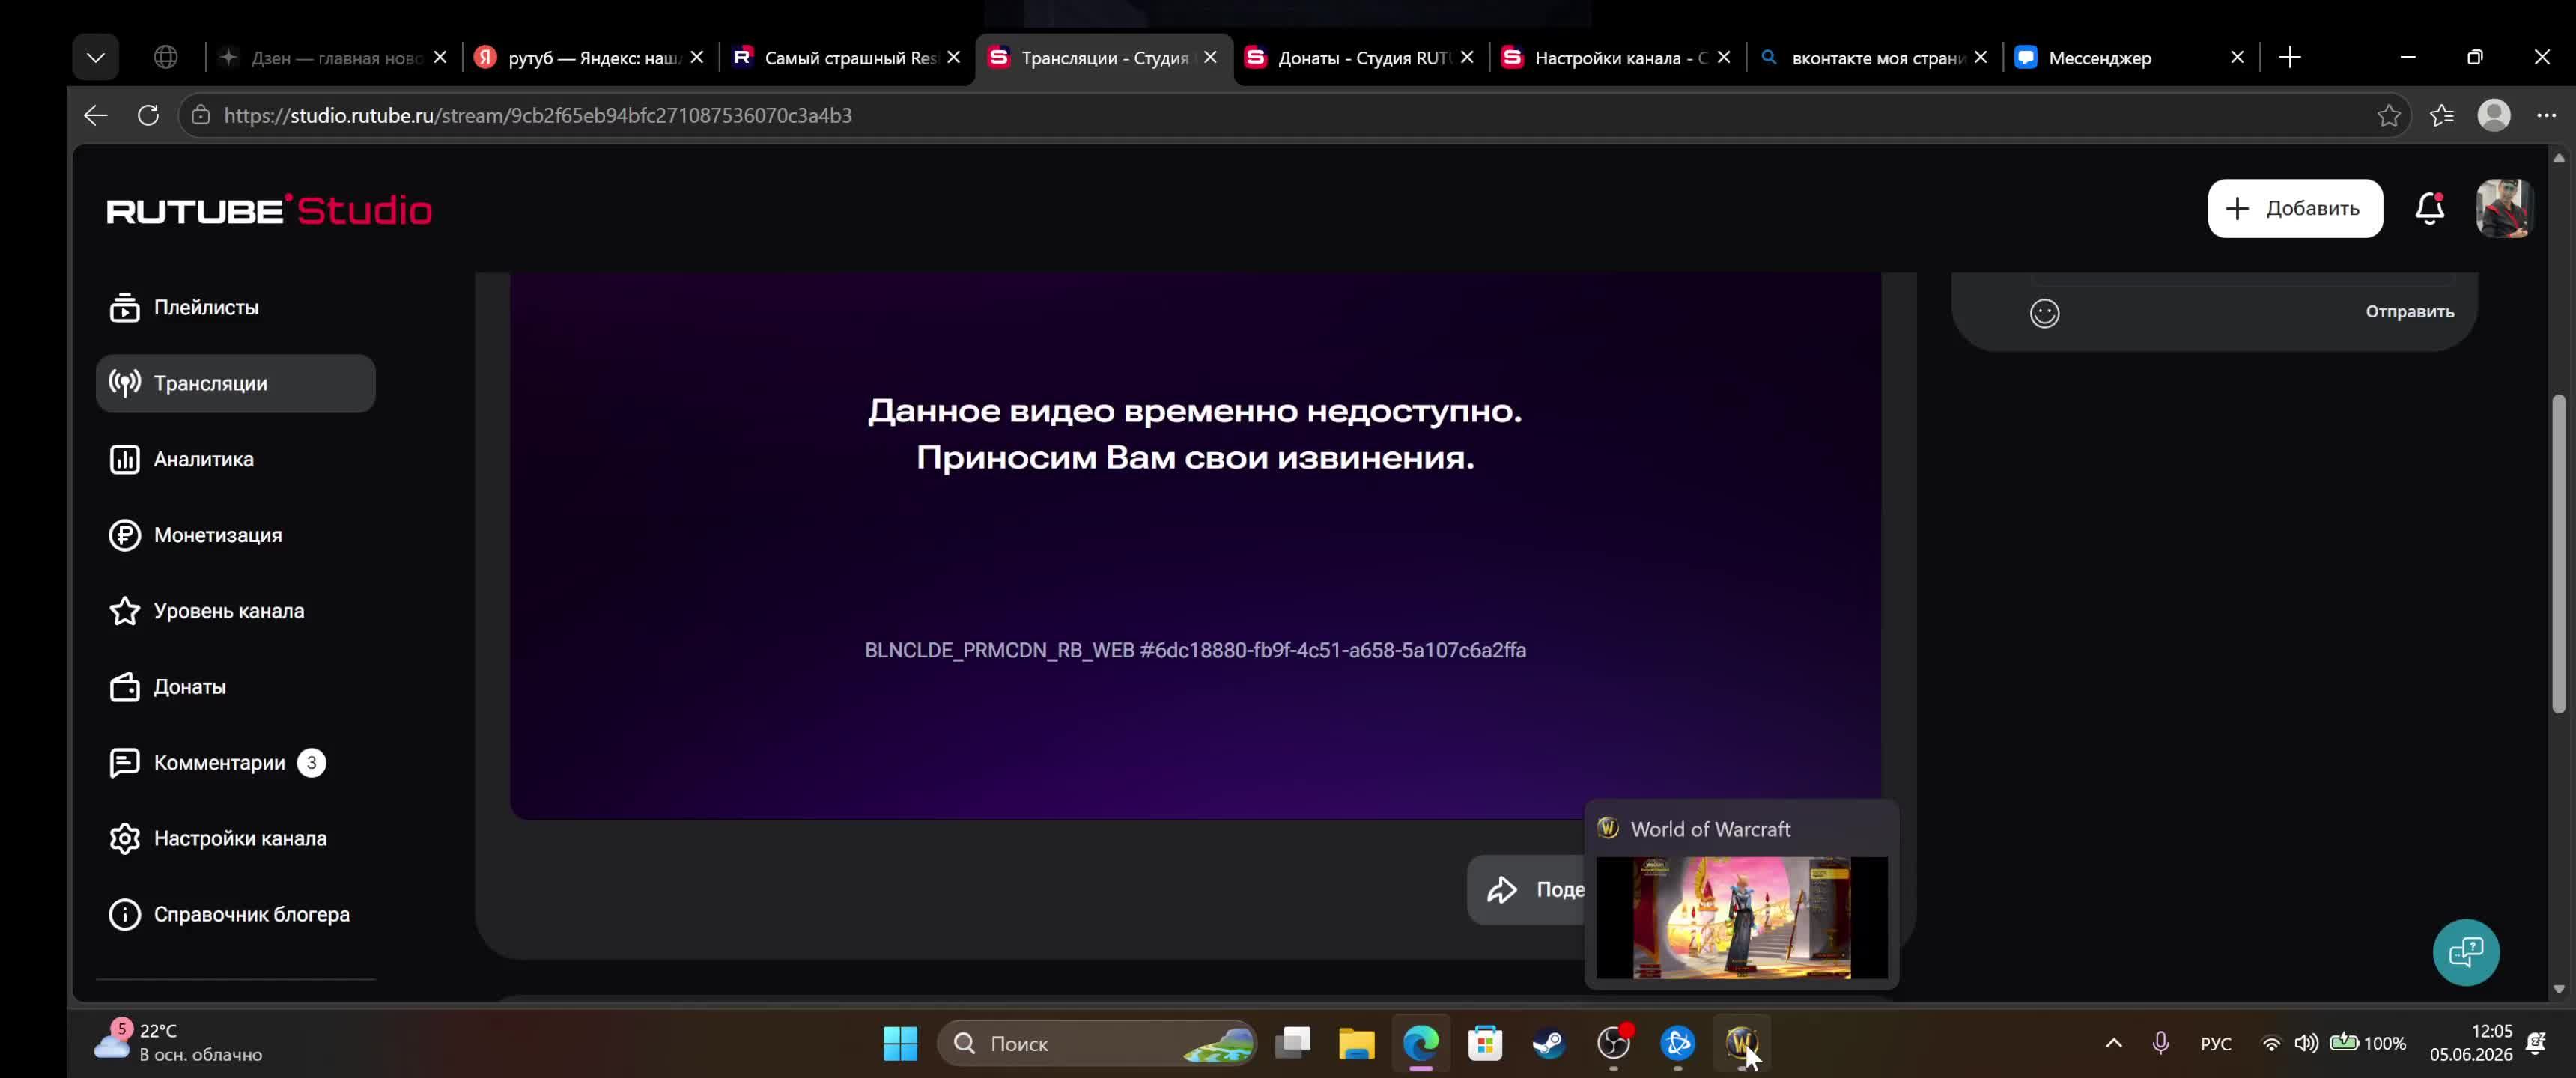This screenshot has width=2576, height=1078.
Task: Open Microsoft Store from taskbar
Action: point(1485,1043)
